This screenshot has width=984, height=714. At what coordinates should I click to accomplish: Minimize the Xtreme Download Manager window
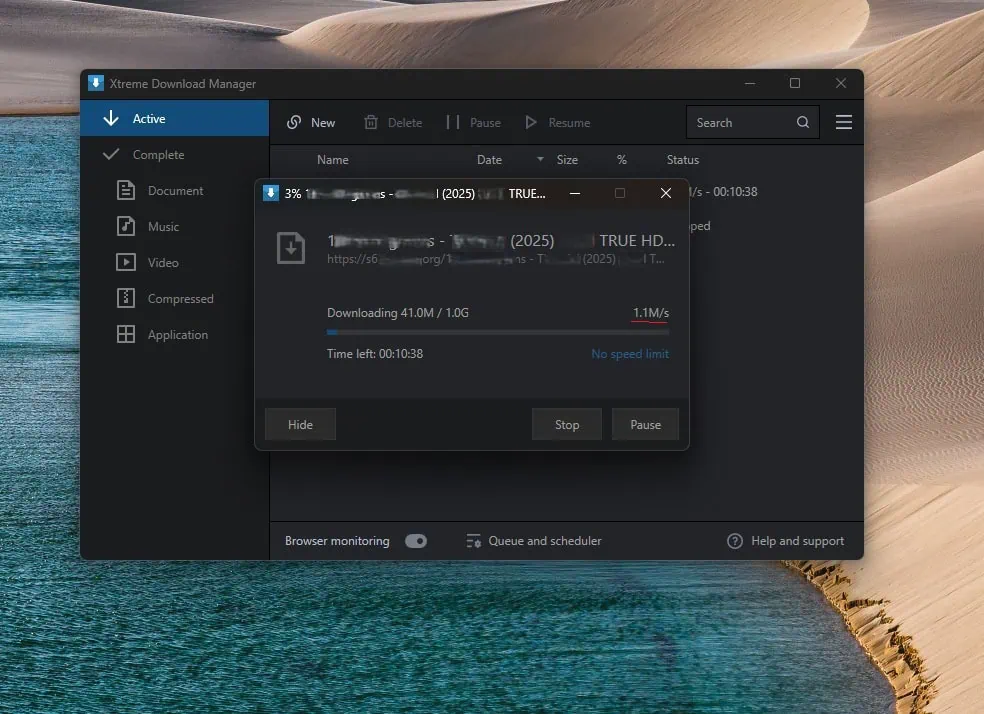point(750,83)
